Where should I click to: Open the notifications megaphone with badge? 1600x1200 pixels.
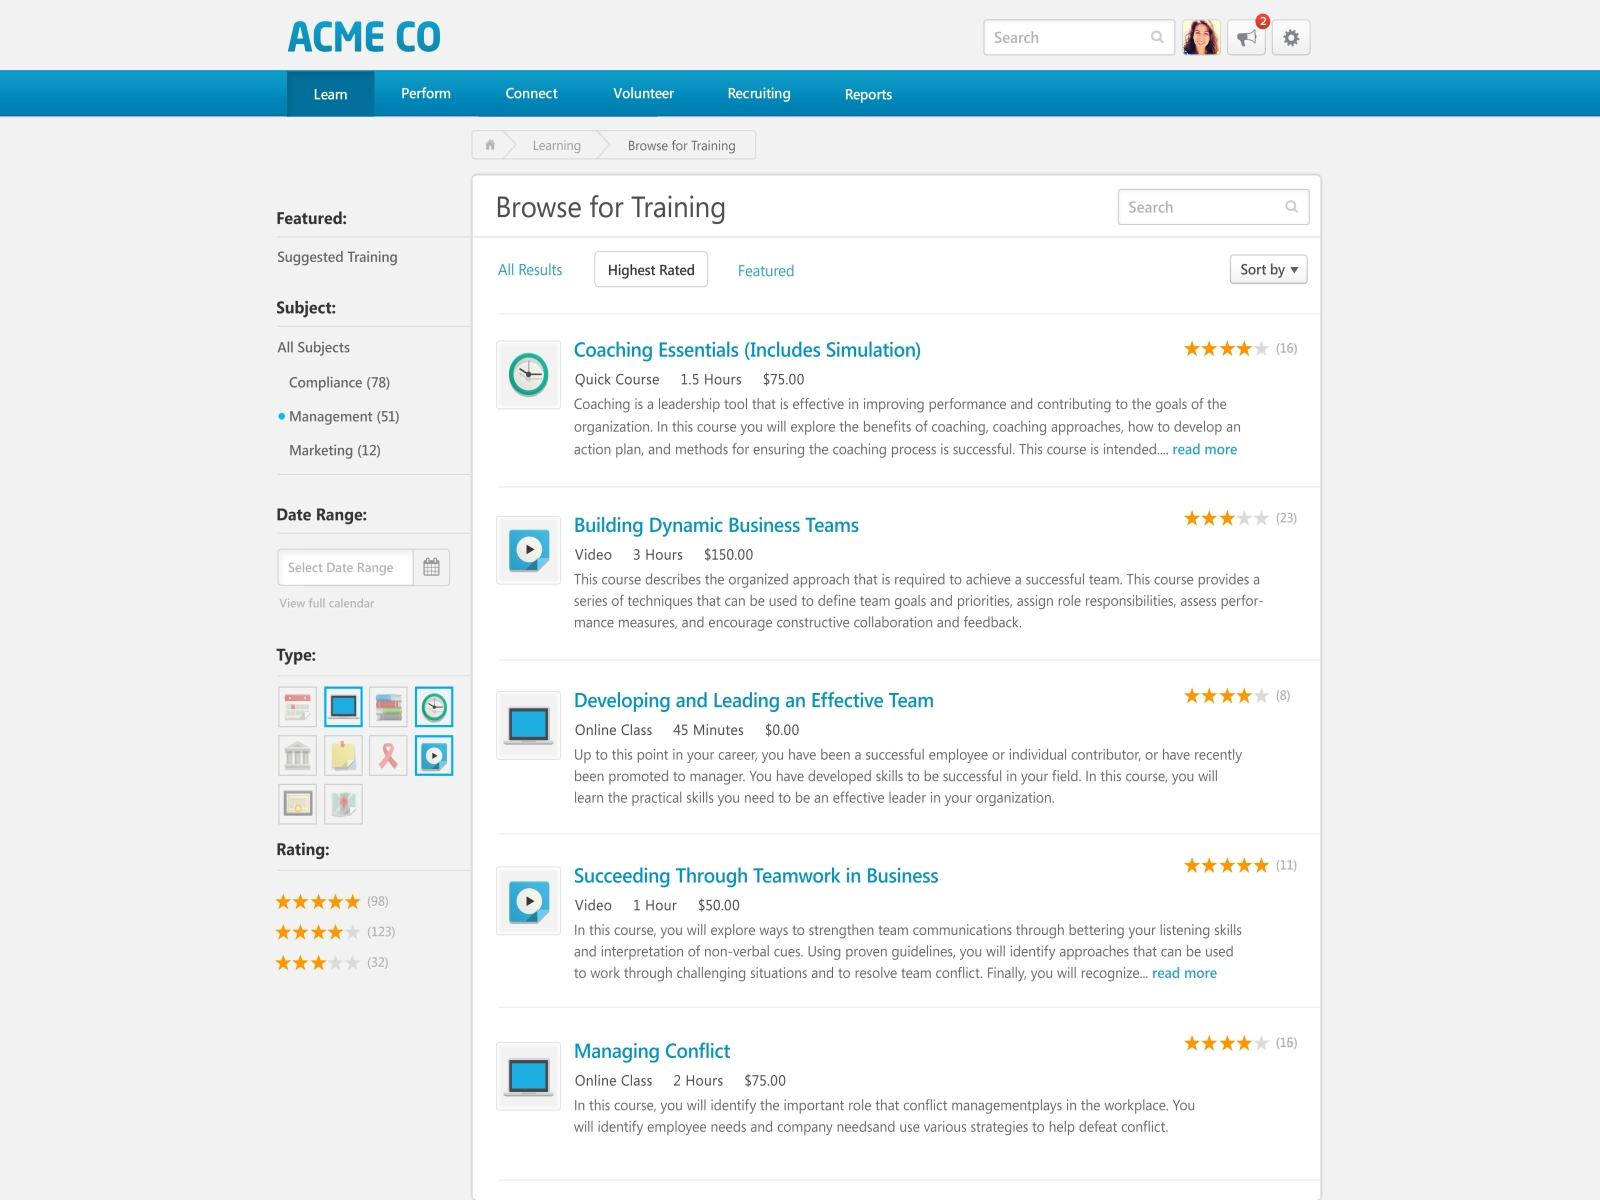pos(1246,37)
